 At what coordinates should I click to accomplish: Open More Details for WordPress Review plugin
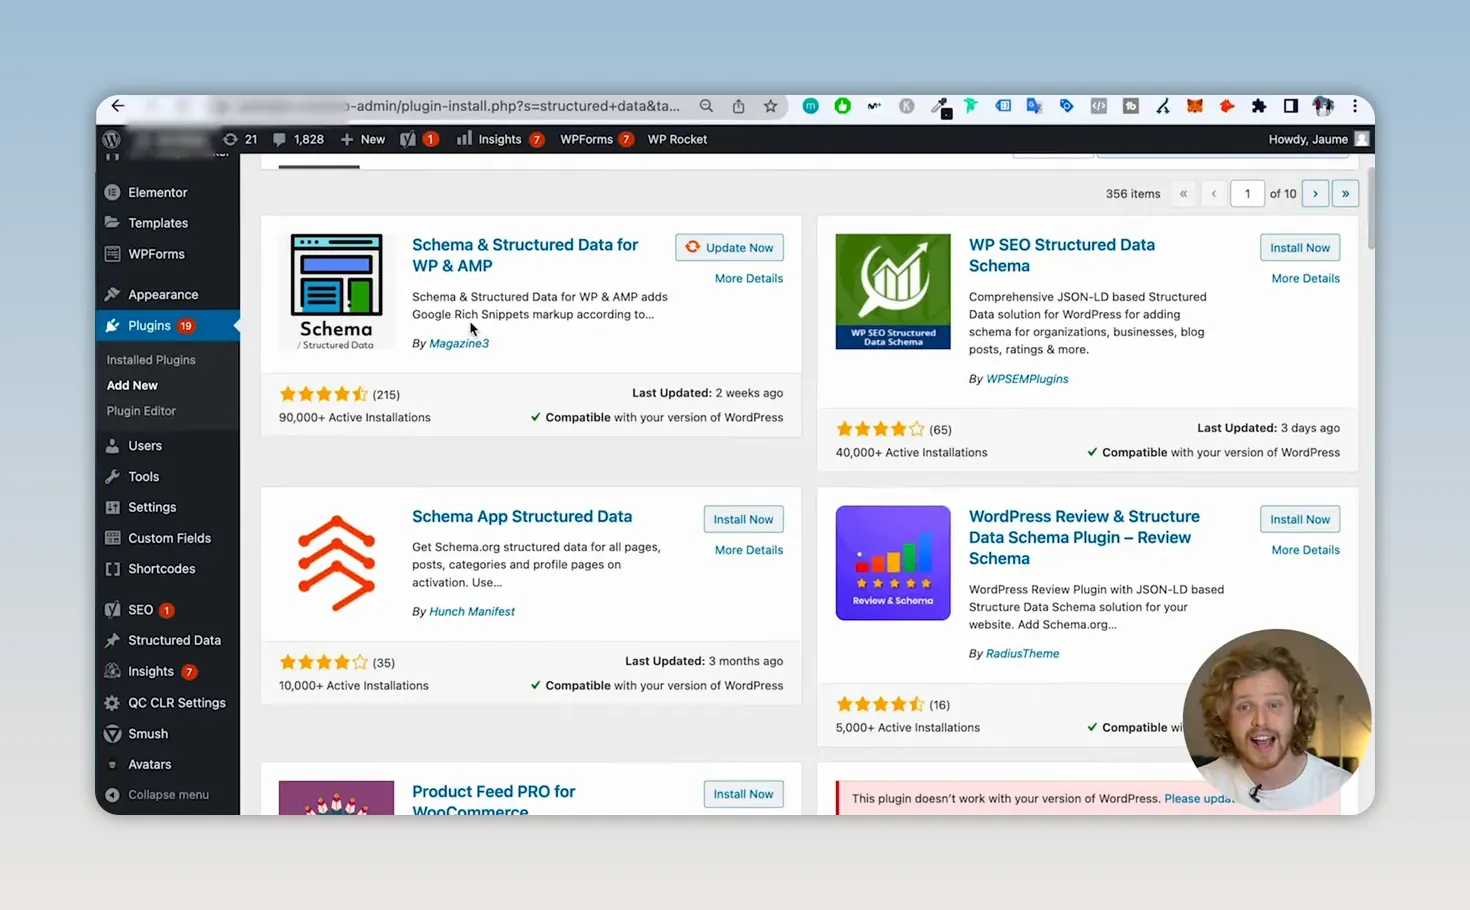tap(1305, 551)
